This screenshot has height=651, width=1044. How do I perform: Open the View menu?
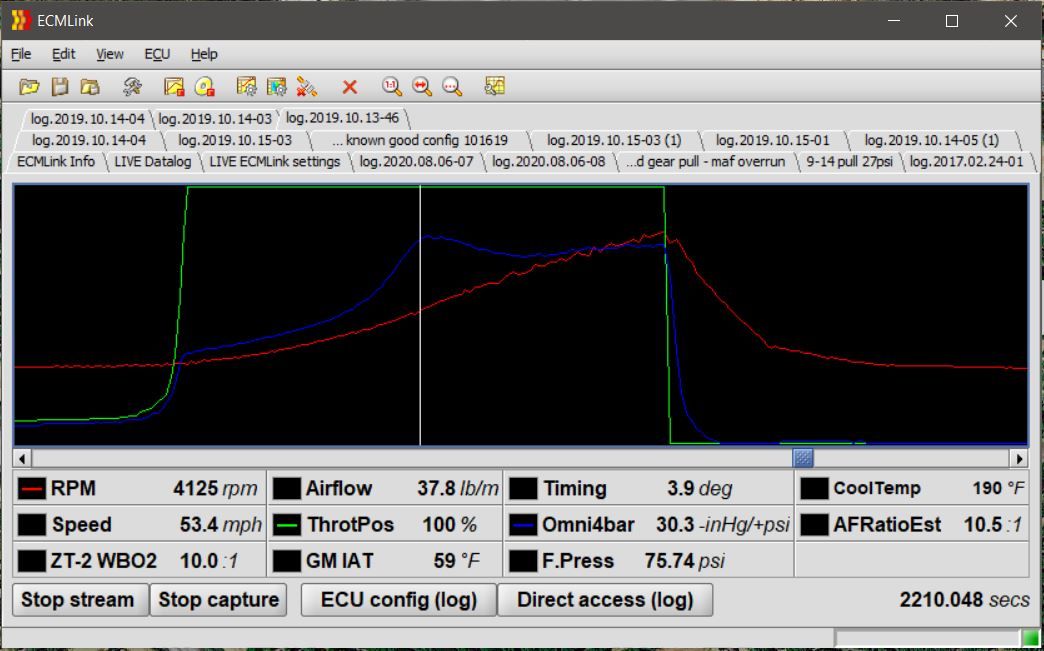click(x=109, y=54)
